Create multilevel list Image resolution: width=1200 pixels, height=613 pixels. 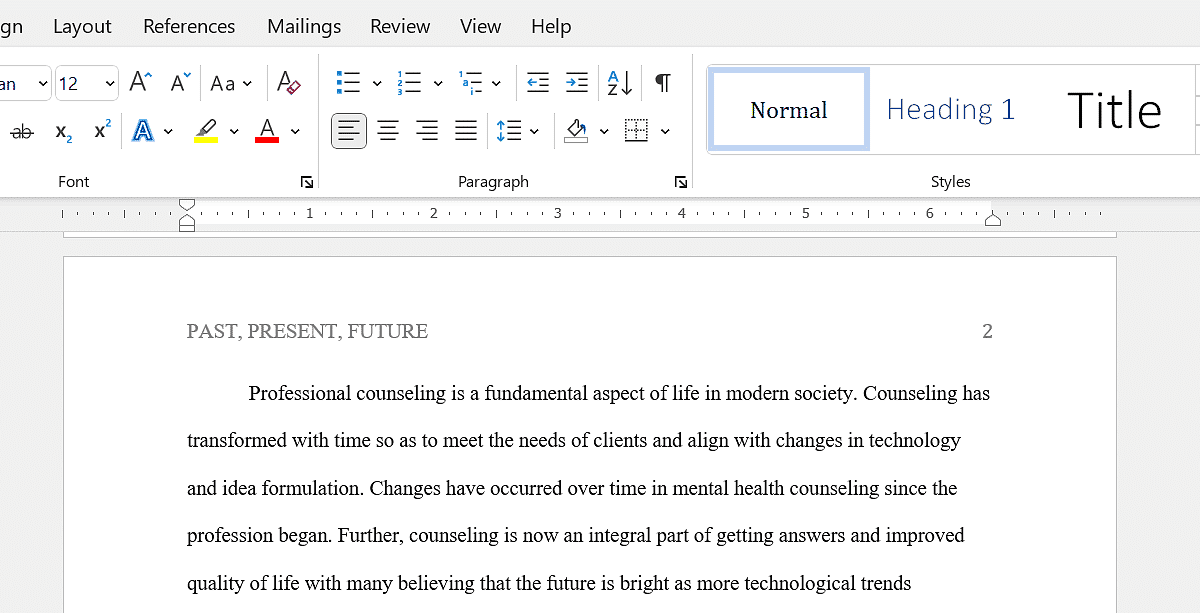(x=470, y=83)
